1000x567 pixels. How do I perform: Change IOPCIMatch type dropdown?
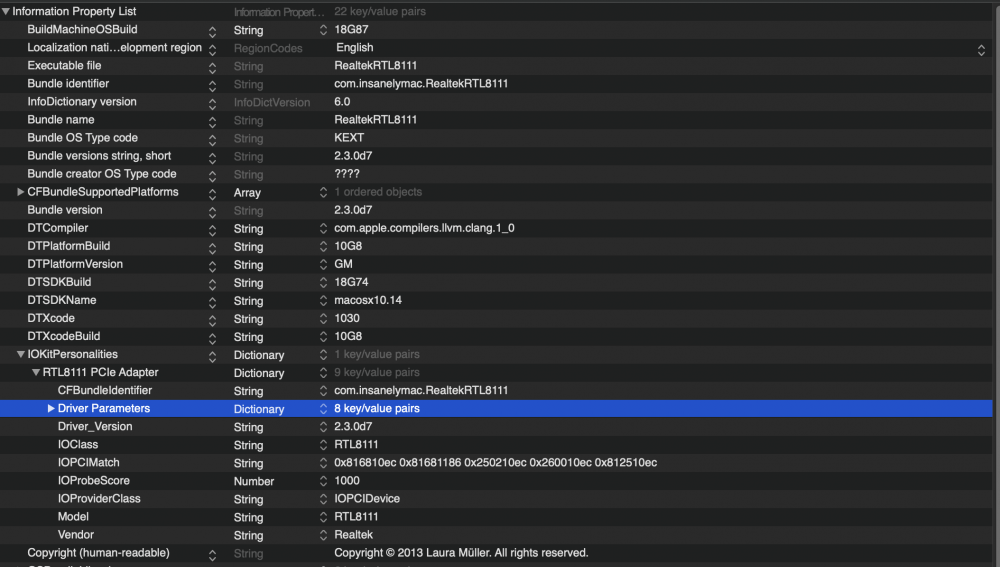[x=323, y=463]
